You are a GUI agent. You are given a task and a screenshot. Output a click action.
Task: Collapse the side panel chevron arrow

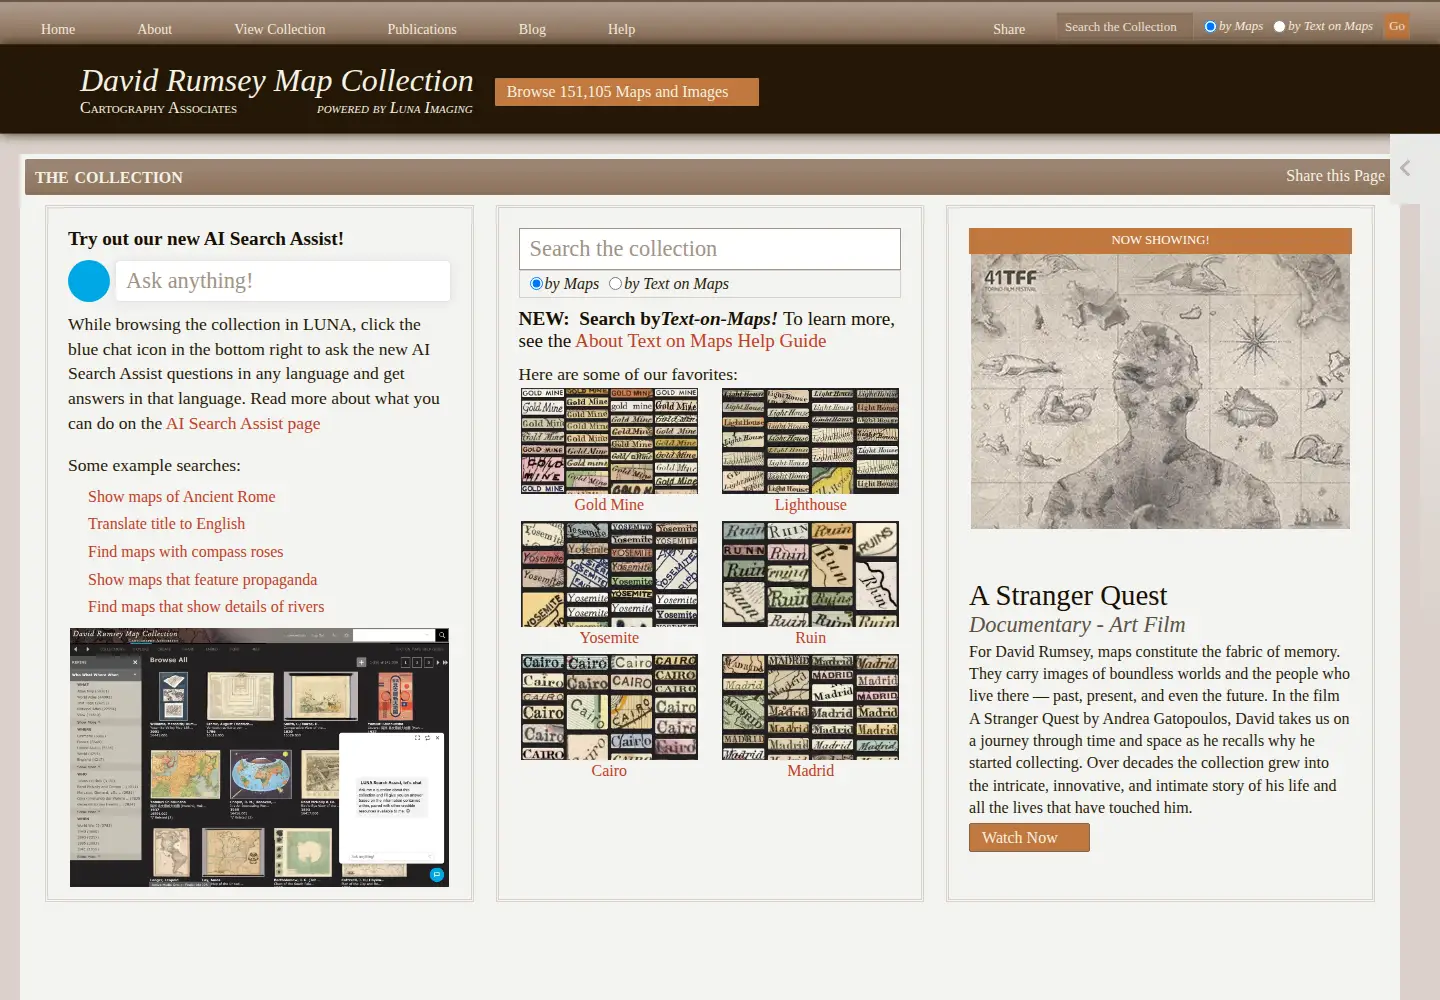point(1405,168)
